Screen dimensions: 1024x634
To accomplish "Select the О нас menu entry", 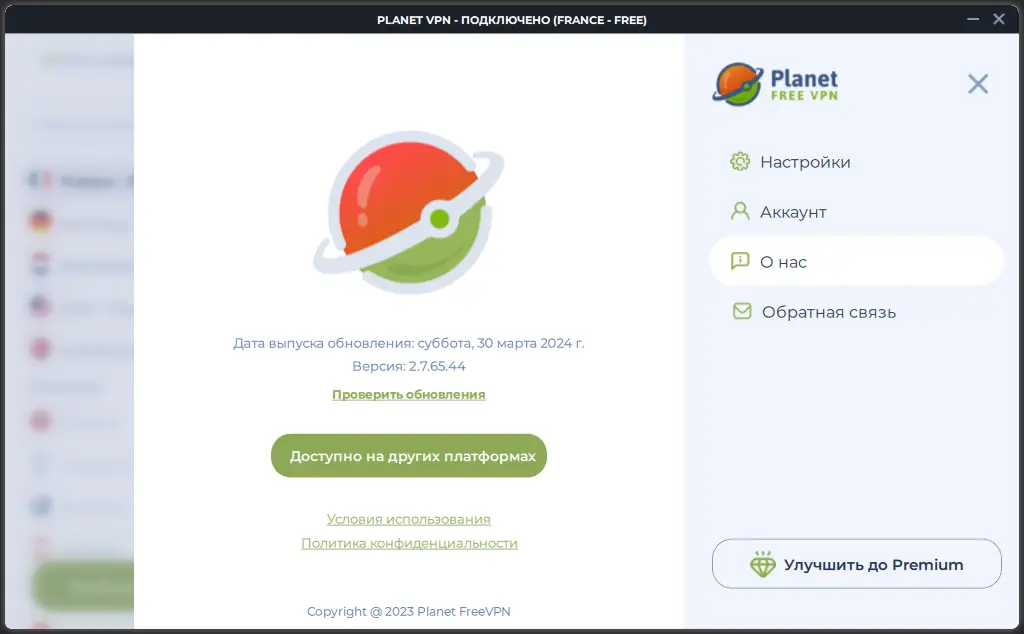I will tap(856, 261).
